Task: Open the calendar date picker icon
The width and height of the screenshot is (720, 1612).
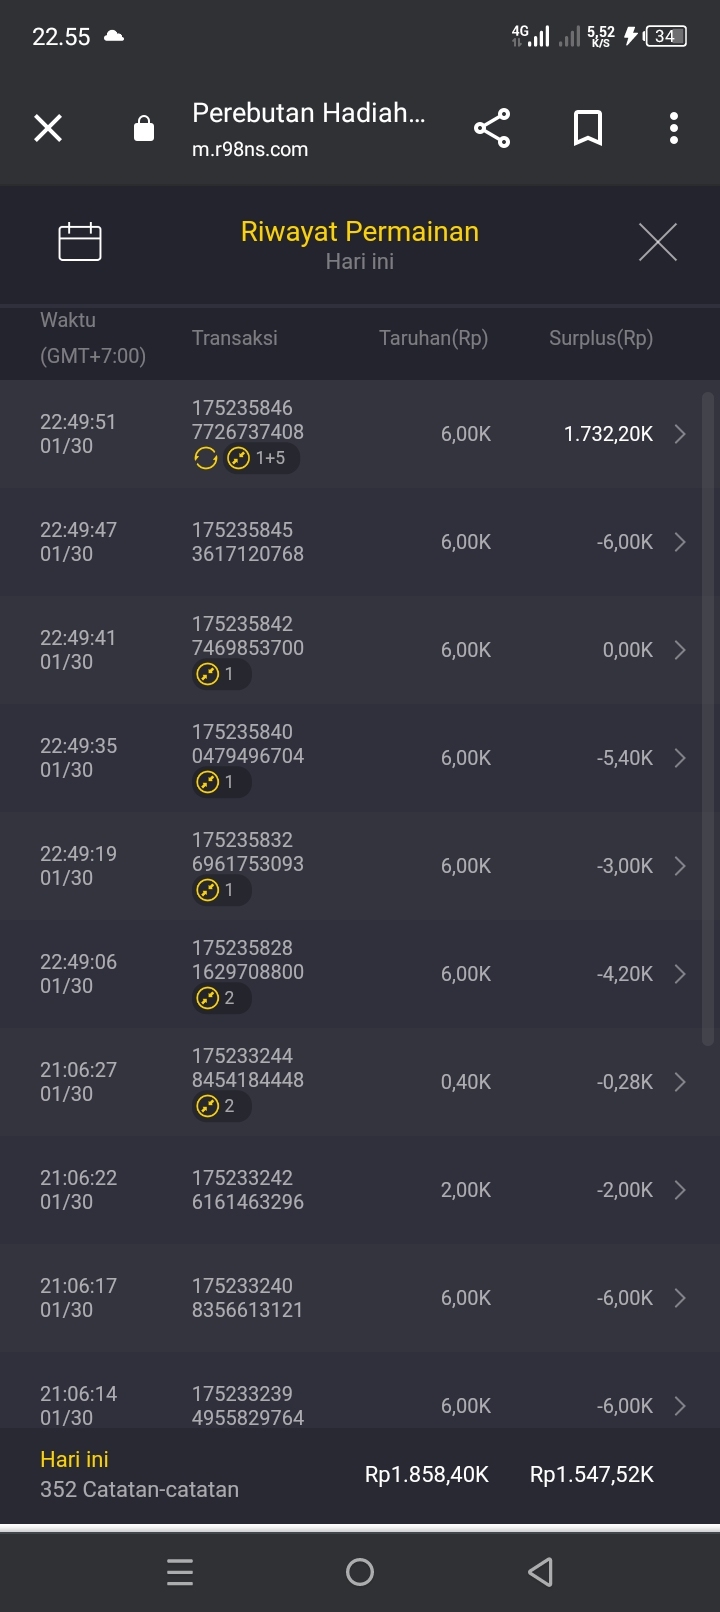Action: (x=80, y=242)
